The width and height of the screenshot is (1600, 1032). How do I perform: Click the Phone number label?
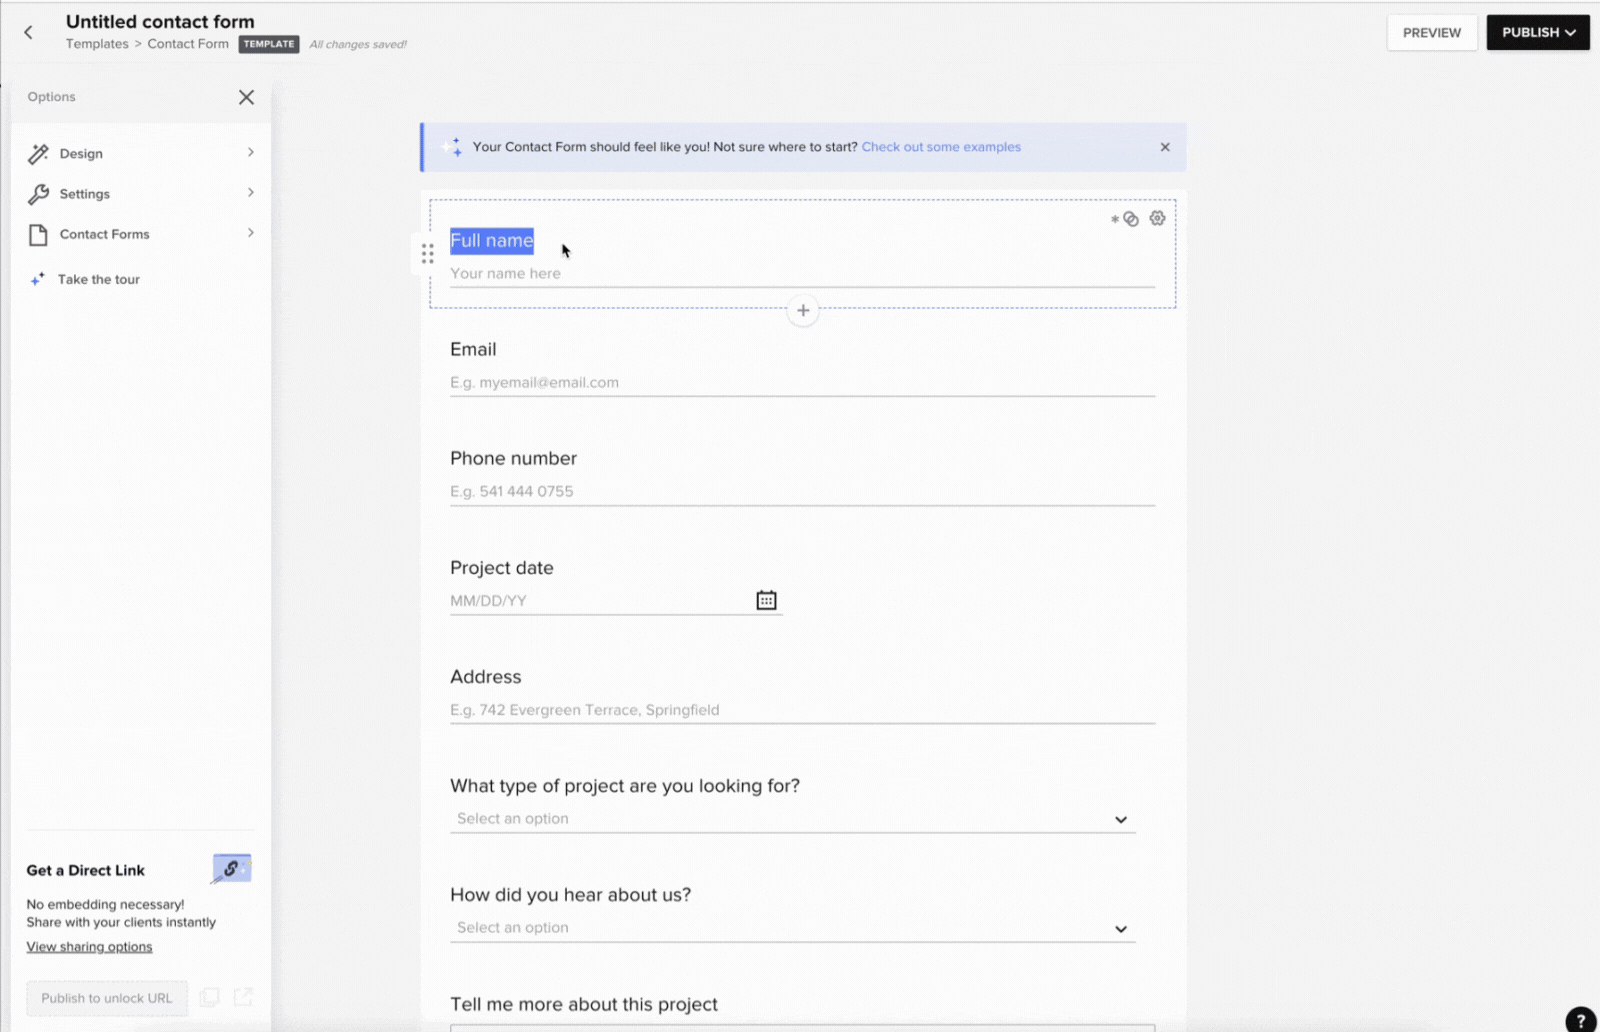pos(513,458)
